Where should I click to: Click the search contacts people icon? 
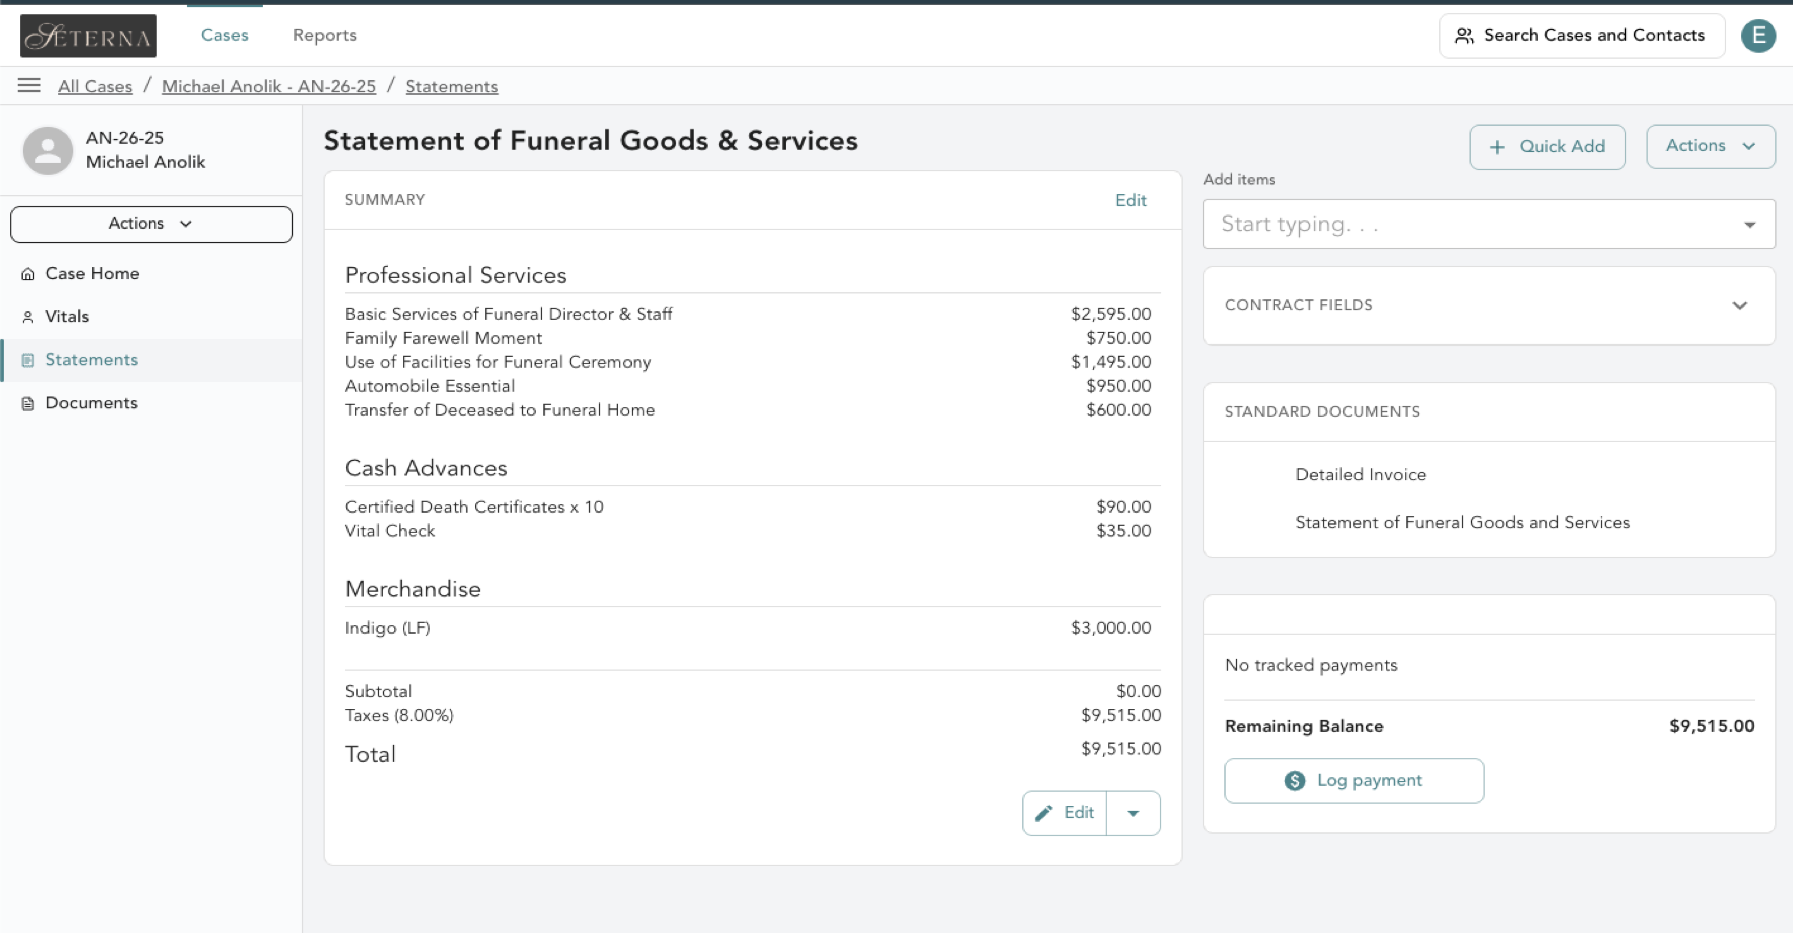click(1464, 36)
